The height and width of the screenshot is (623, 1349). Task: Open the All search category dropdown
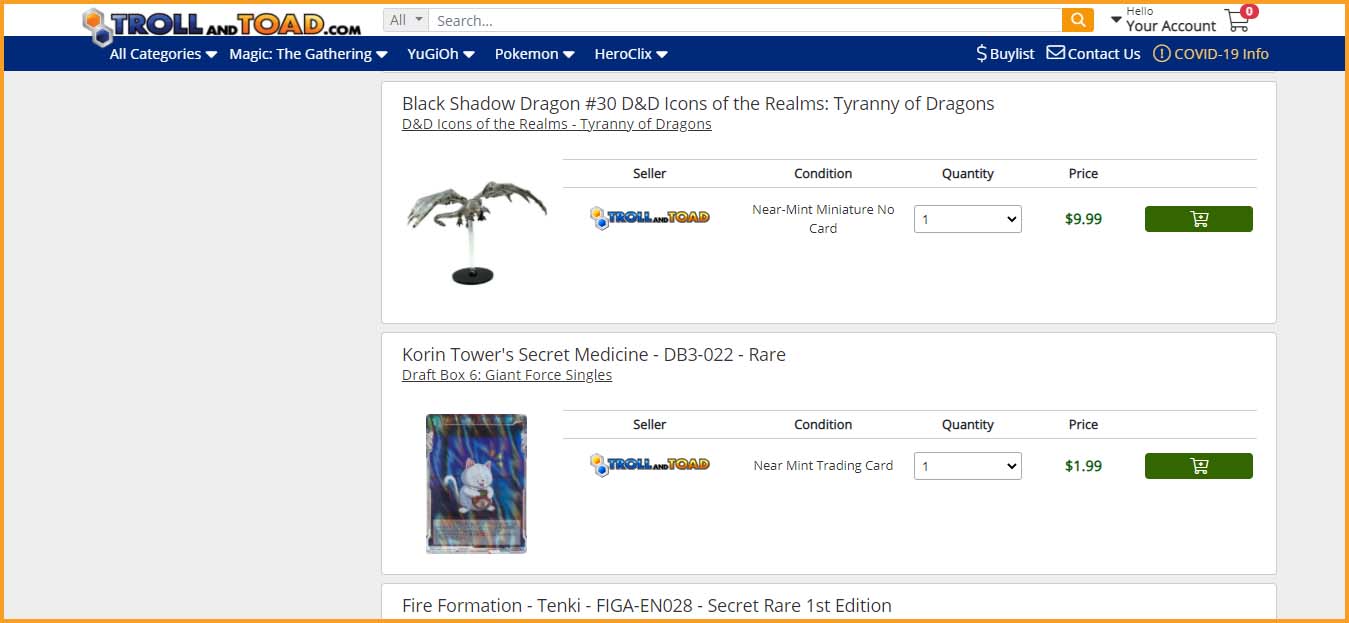(405, 20)
